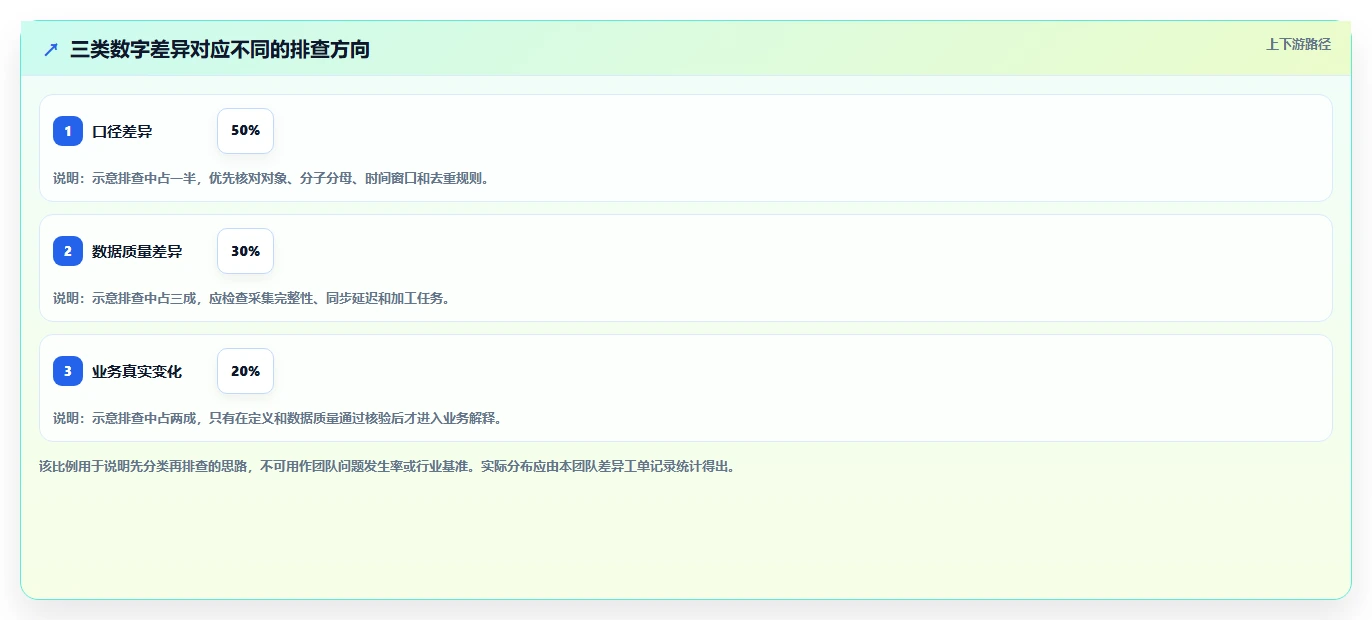Click the footer note starting 该比例用于说明
This screenshot has height=620, width=1372.
(x=388, y=466)
